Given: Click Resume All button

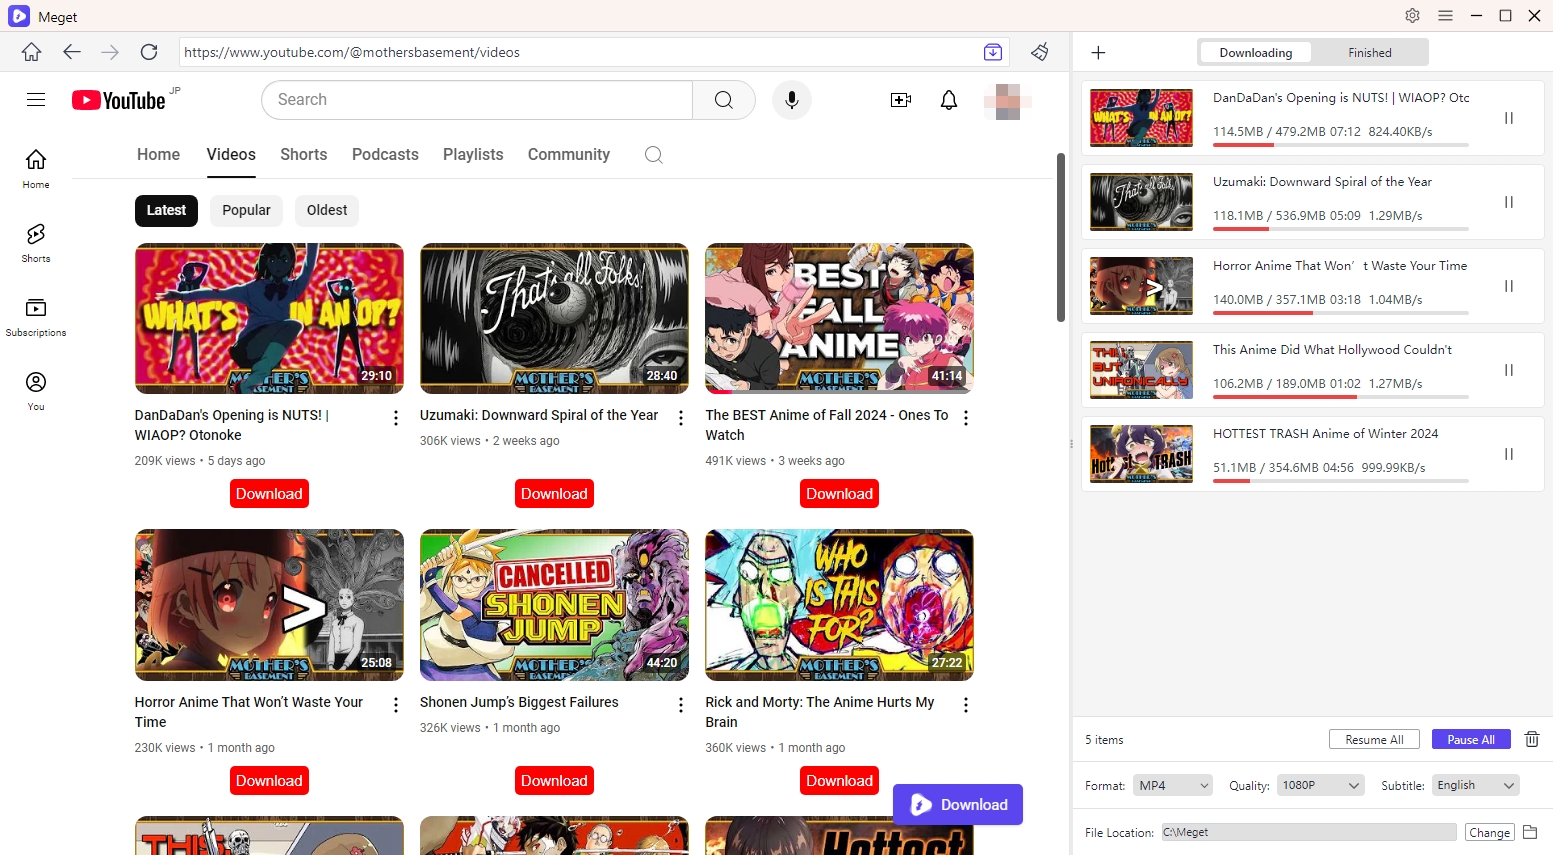Looking at the screenshot, I should coord(1374,739).
